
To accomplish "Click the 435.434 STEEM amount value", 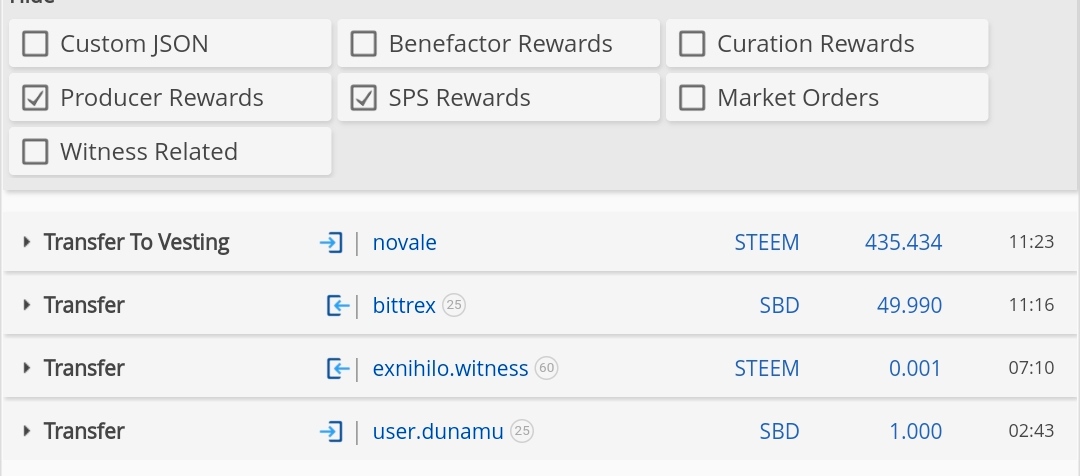I will [x=903, y=242].
